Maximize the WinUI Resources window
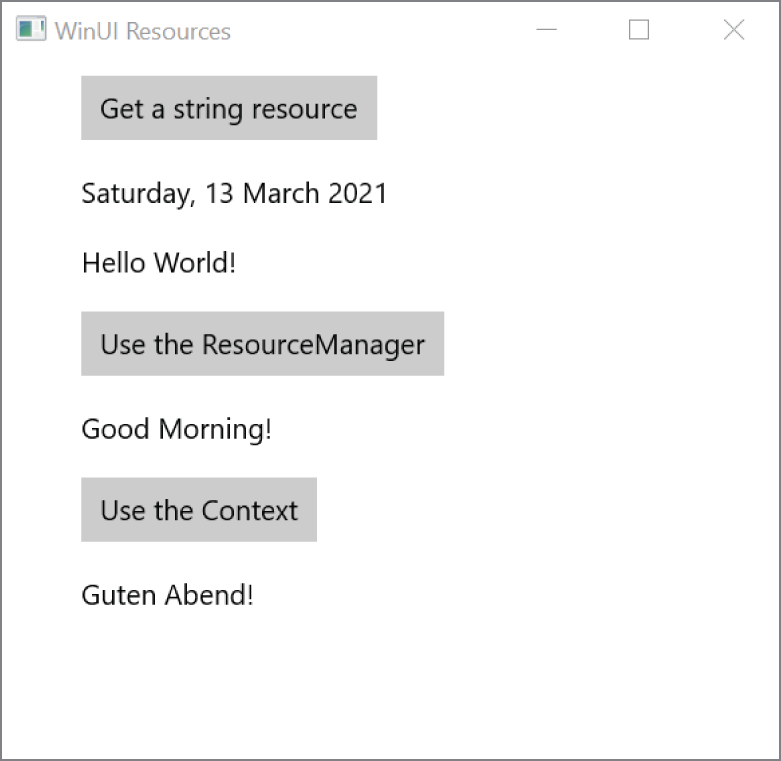781x761 pixels. 639,29
